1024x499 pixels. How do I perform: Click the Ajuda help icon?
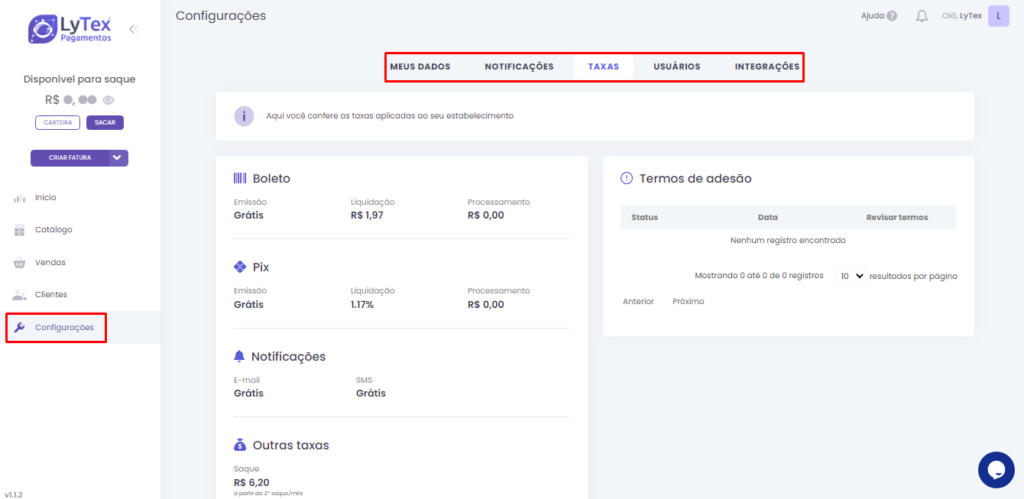(x=891, y=16)
